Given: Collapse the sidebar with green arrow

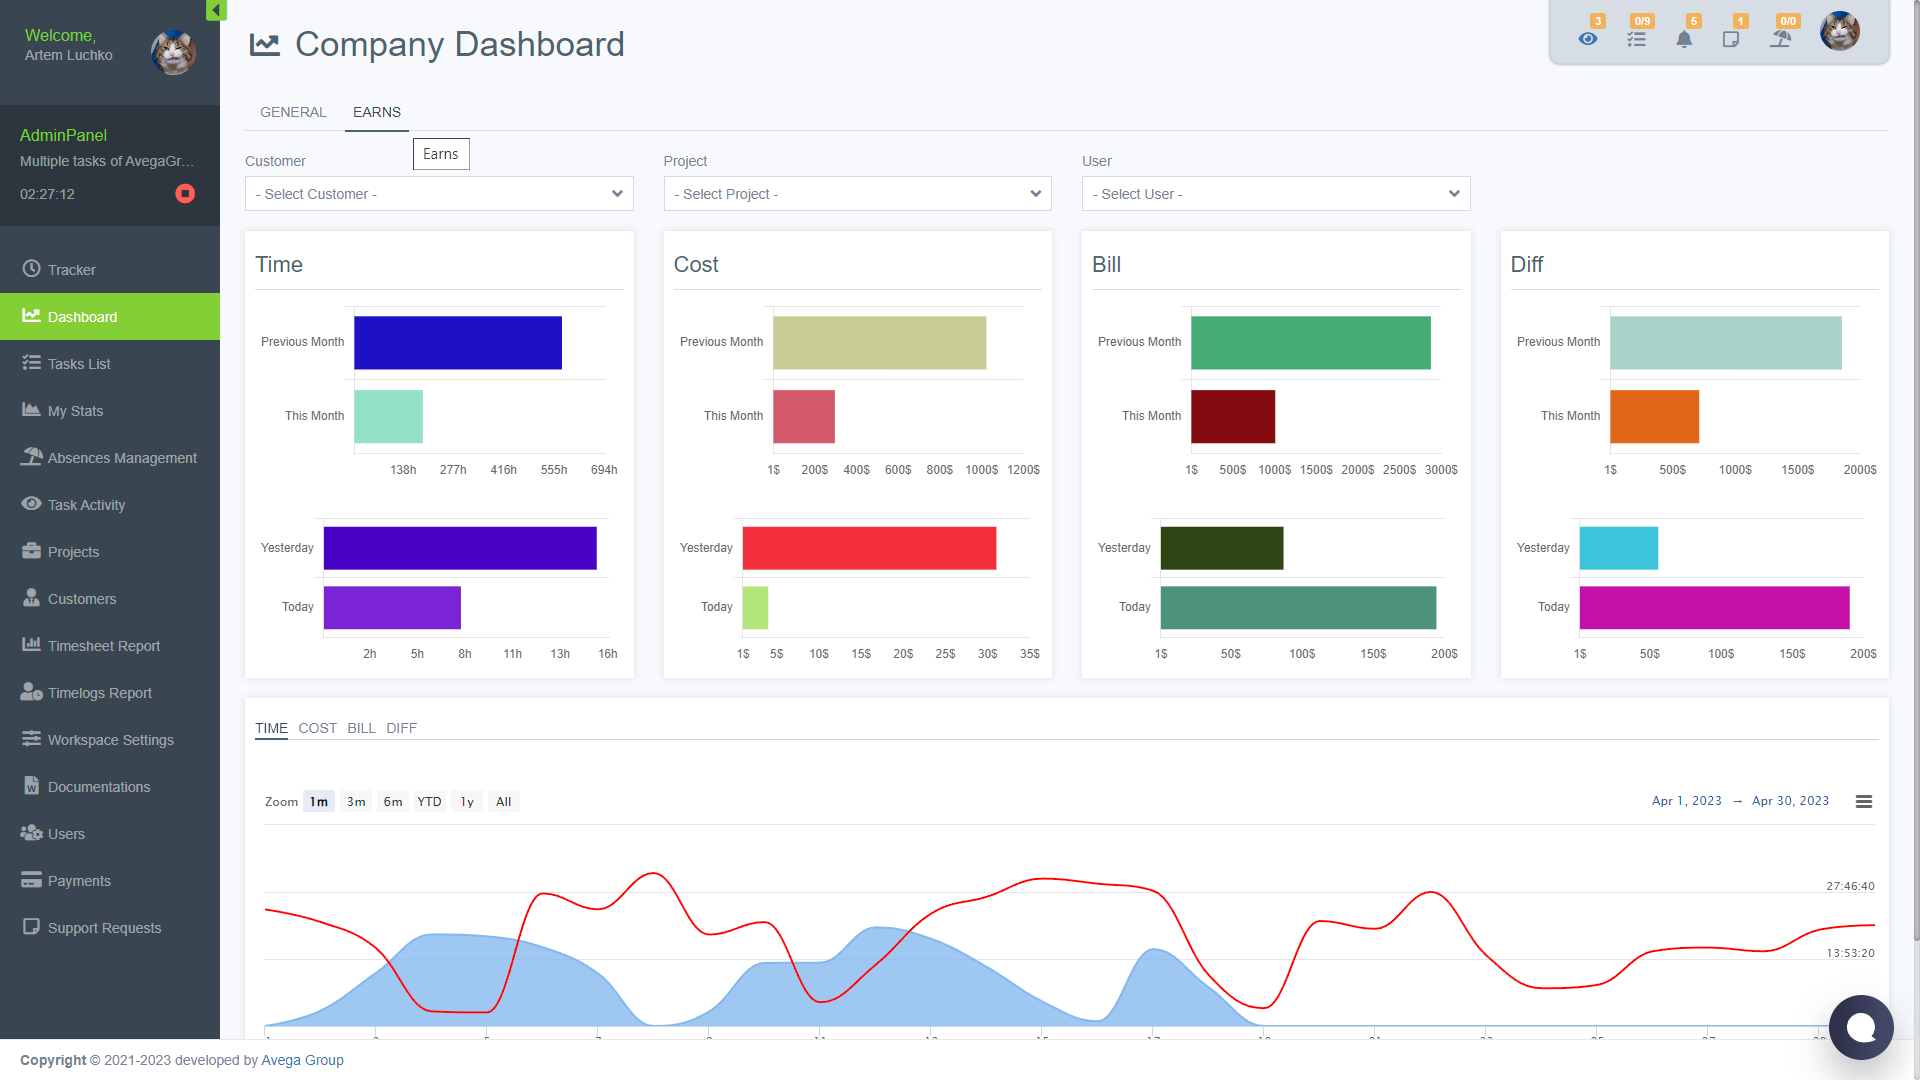Looking at the screenshot, I should click(x=215, y=10).
